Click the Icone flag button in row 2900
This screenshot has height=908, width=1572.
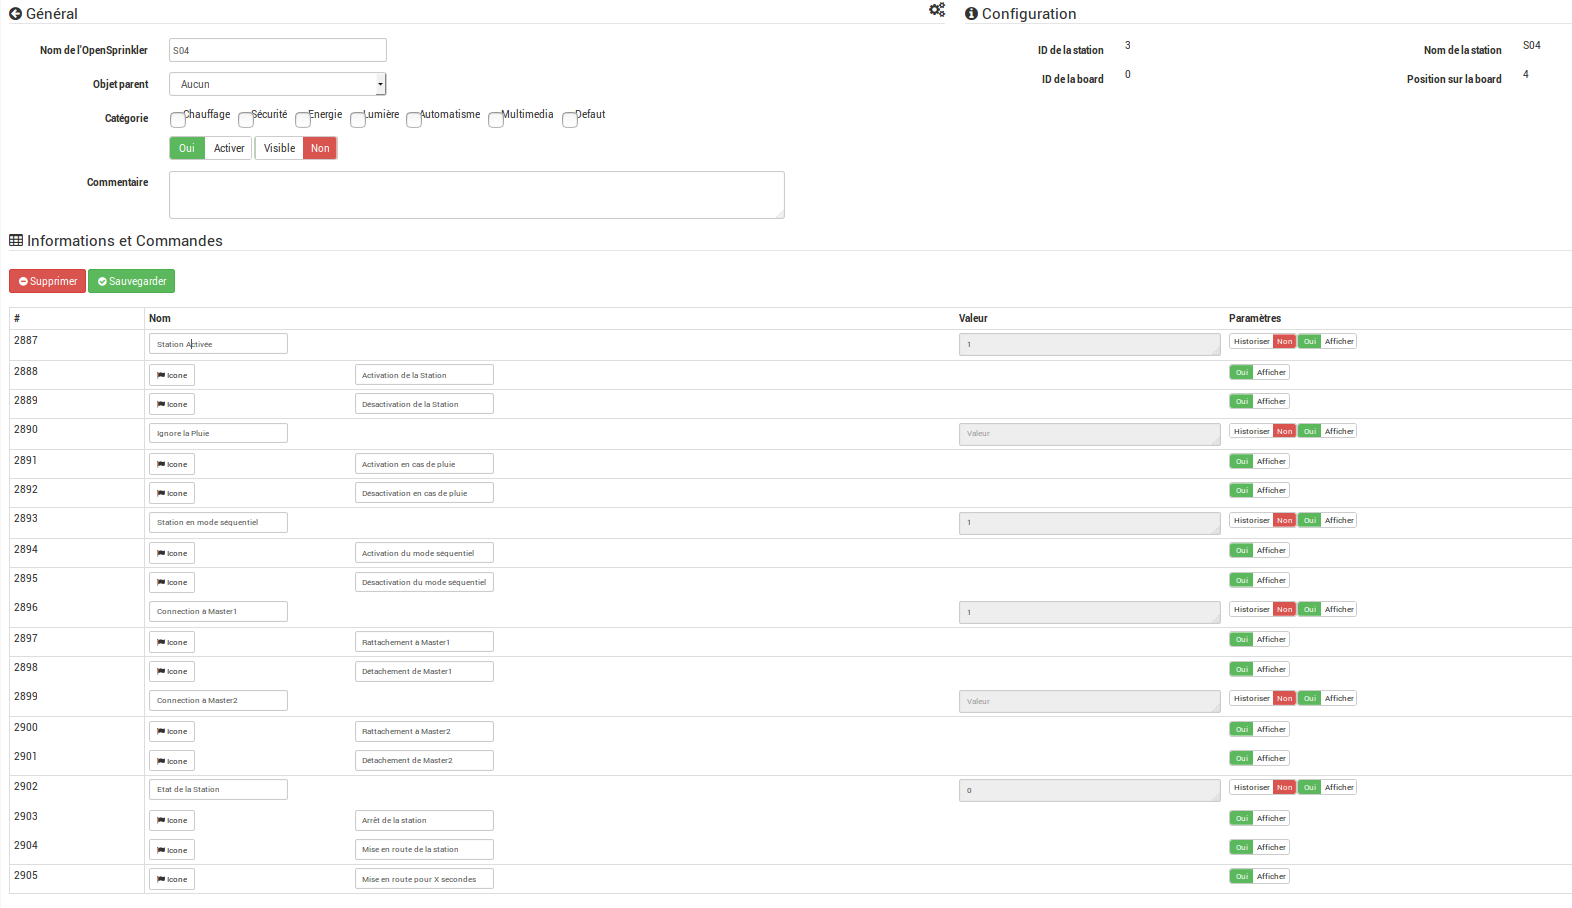pyautogui.click(x=172, y=731)
